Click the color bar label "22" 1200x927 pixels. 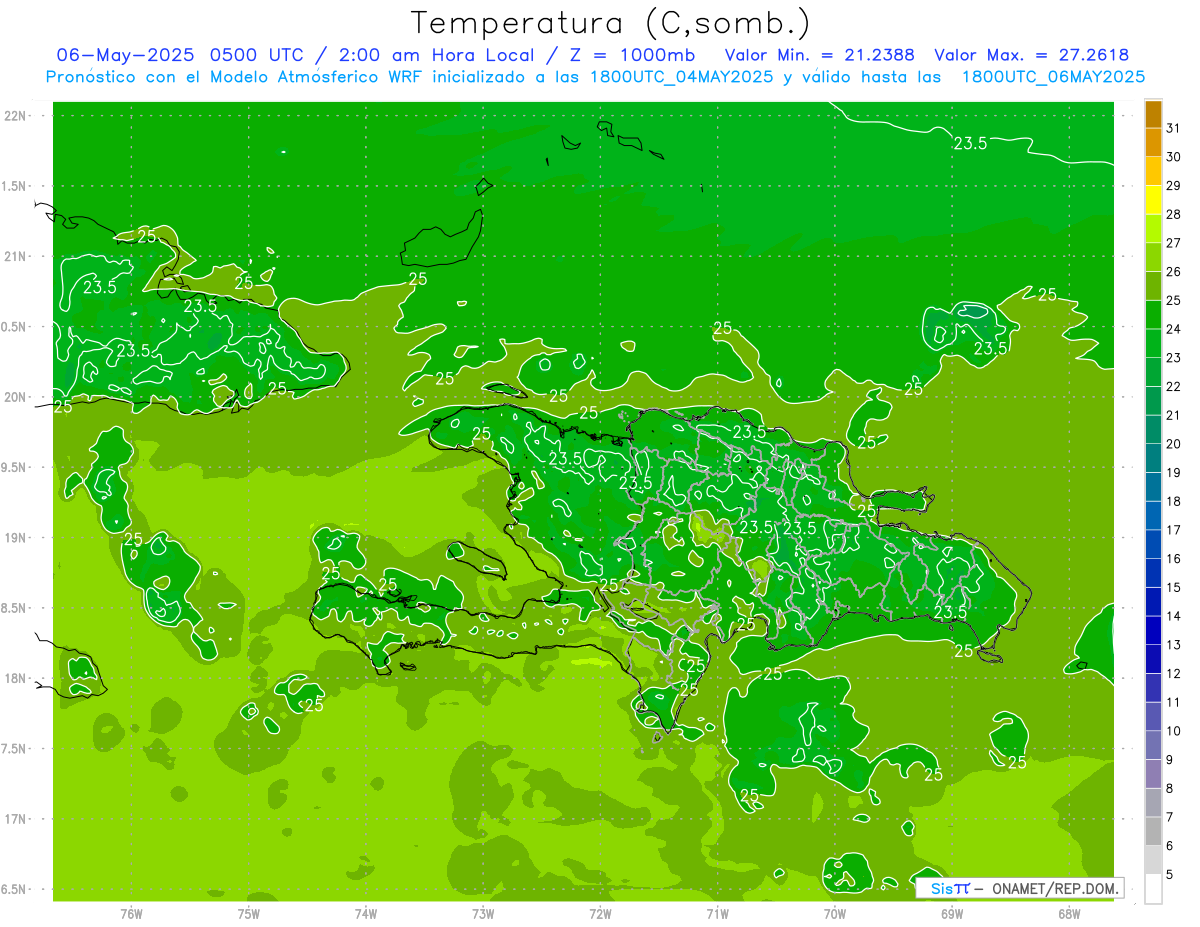(1174, 386)
